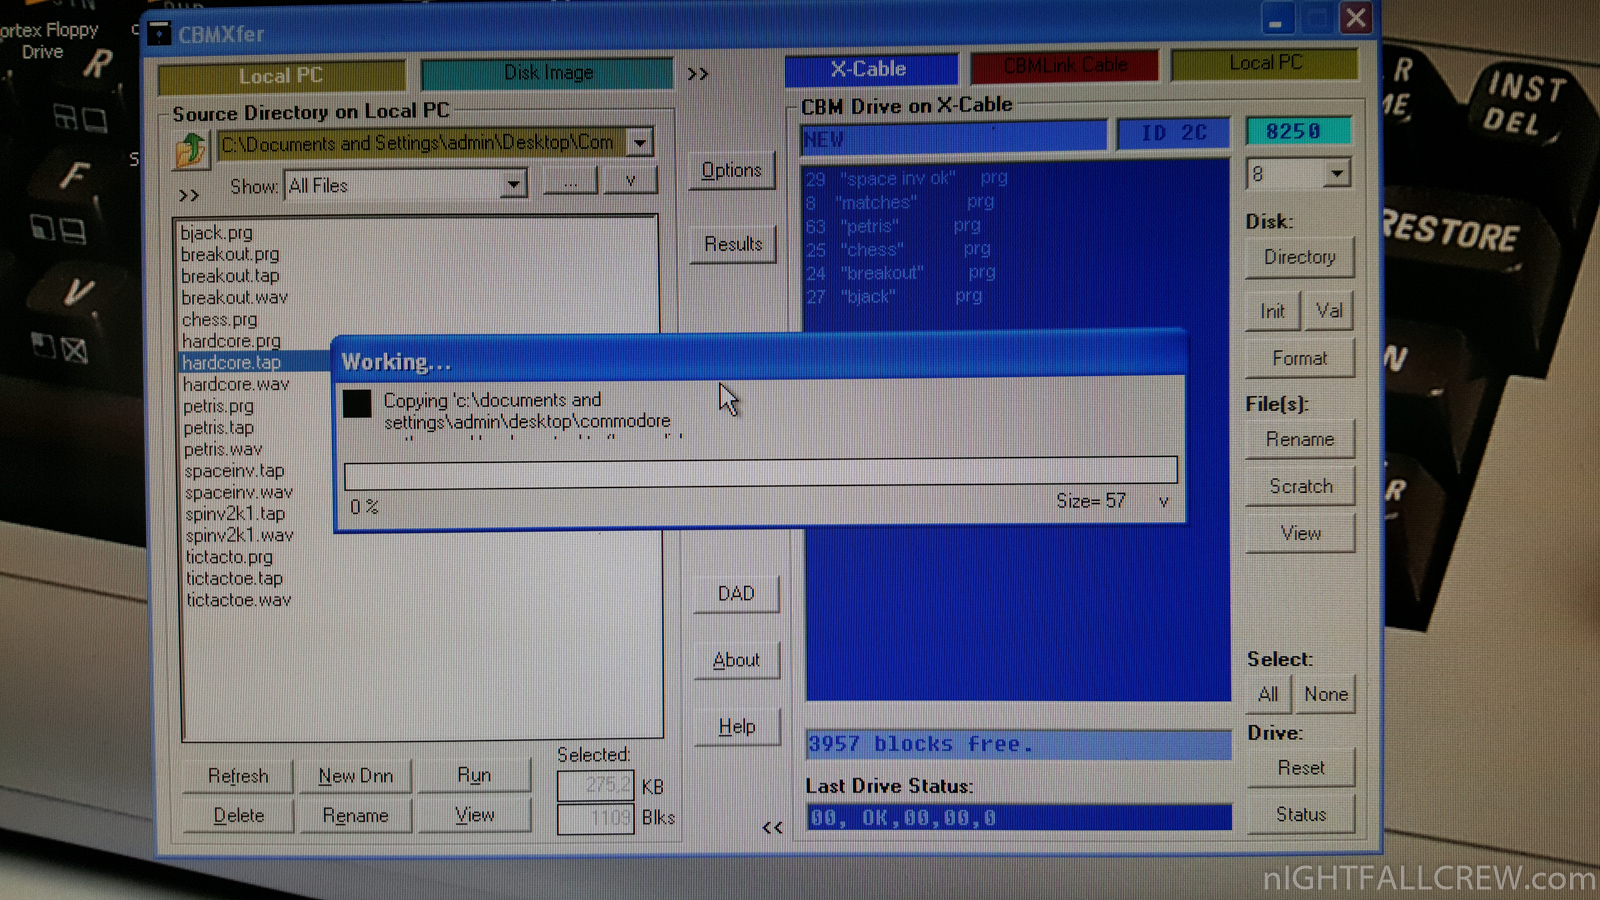The height and width of the screenshot is (900, 1600).
Task: Click the << arrows near Last Drive Status
Action: (772, 827)
